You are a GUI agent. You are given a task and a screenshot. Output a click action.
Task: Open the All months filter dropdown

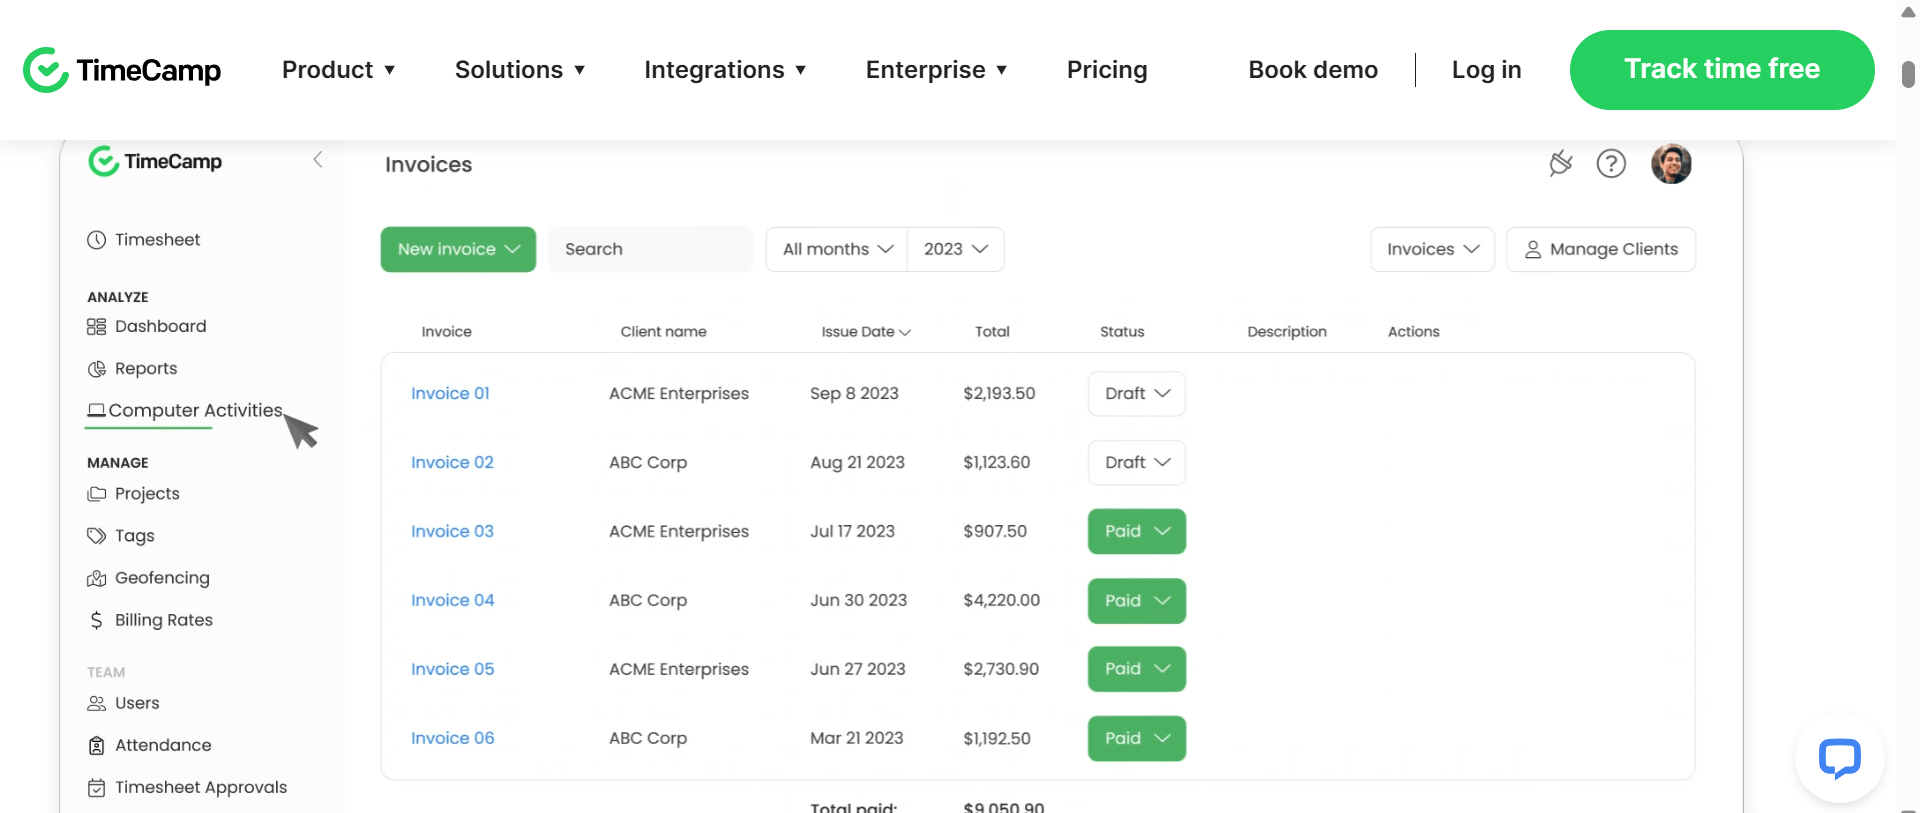click(837, 249)
